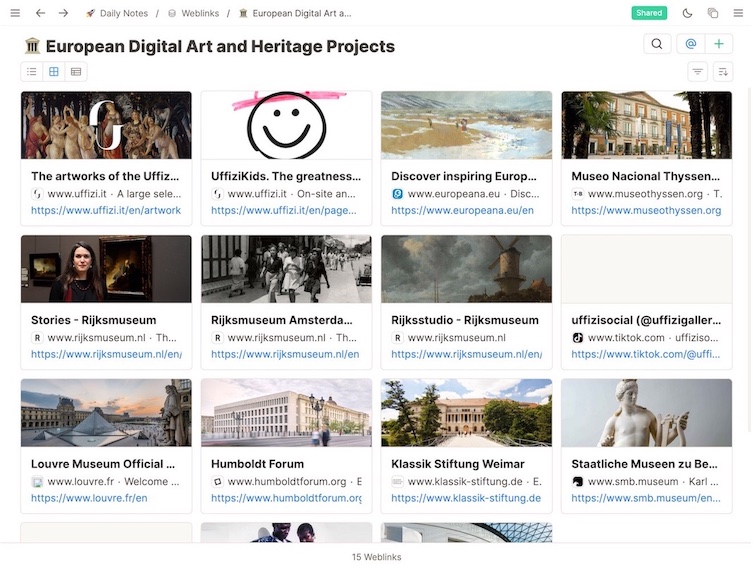Viewport: 753px width, 571px height.
Task: Open 'Discover inspiring Europ...' title
Action: (464, 176)
